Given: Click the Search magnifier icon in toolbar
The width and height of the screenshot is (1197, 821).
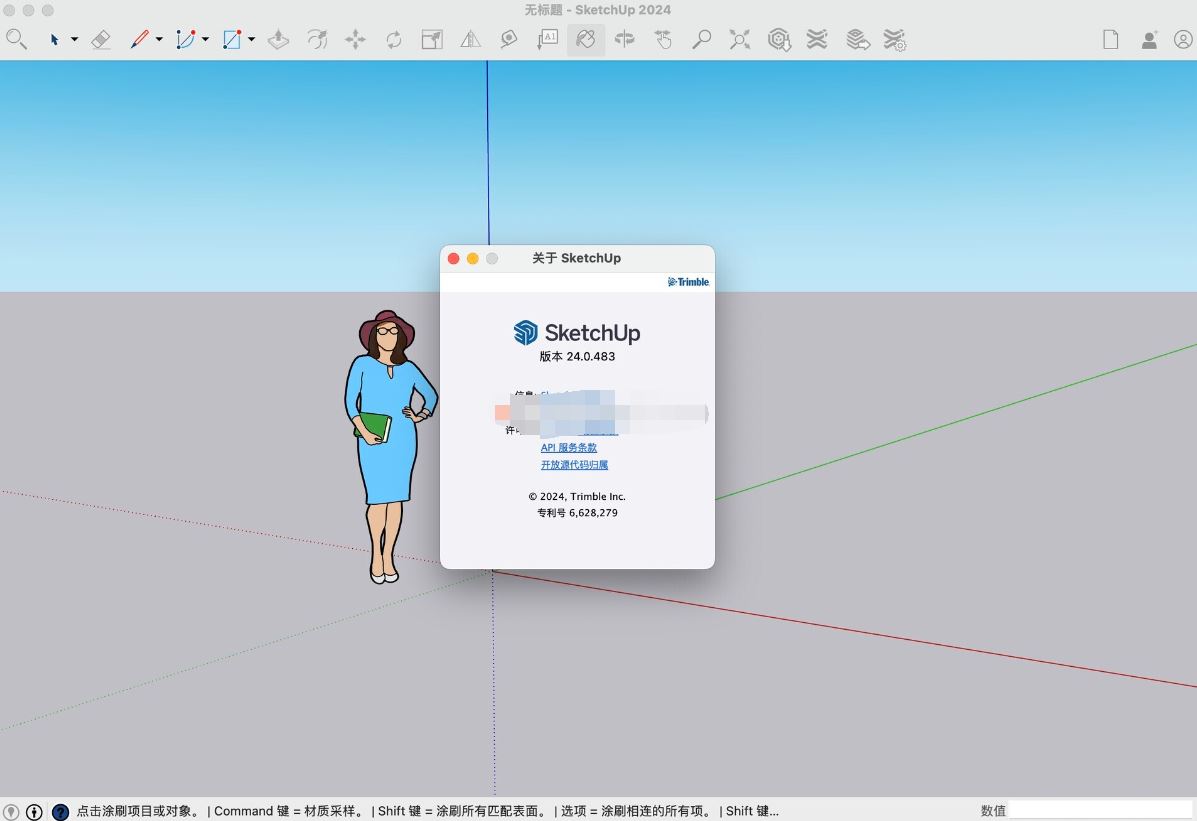Looking at the screenshot, I should coord(16,39).
